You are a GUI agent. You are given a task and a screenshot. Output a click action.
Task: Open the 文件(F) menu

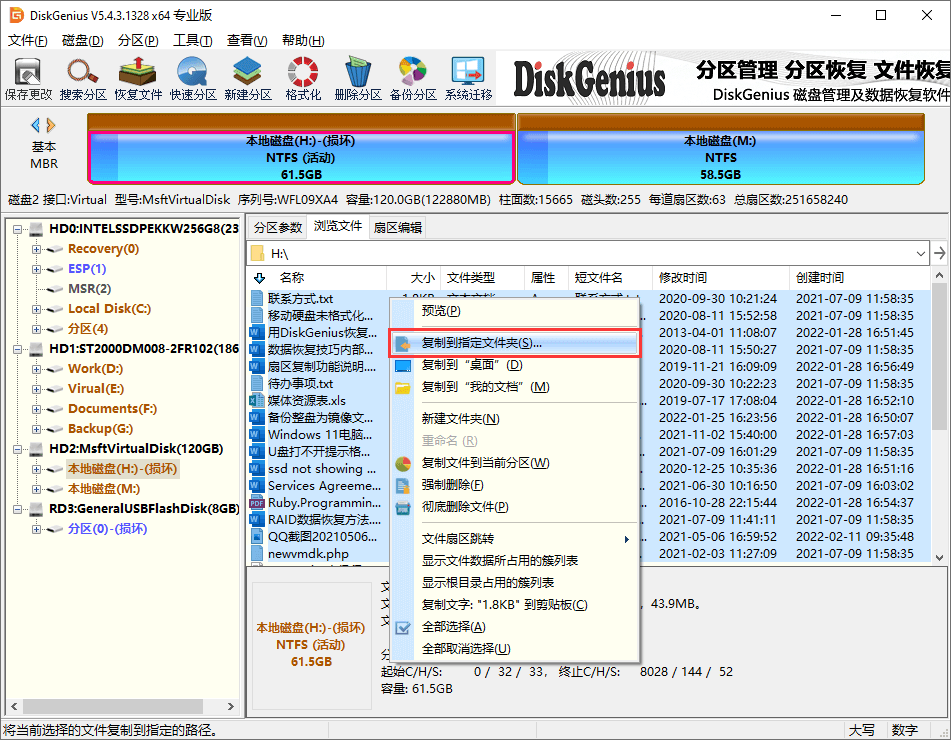coord(27,41)
